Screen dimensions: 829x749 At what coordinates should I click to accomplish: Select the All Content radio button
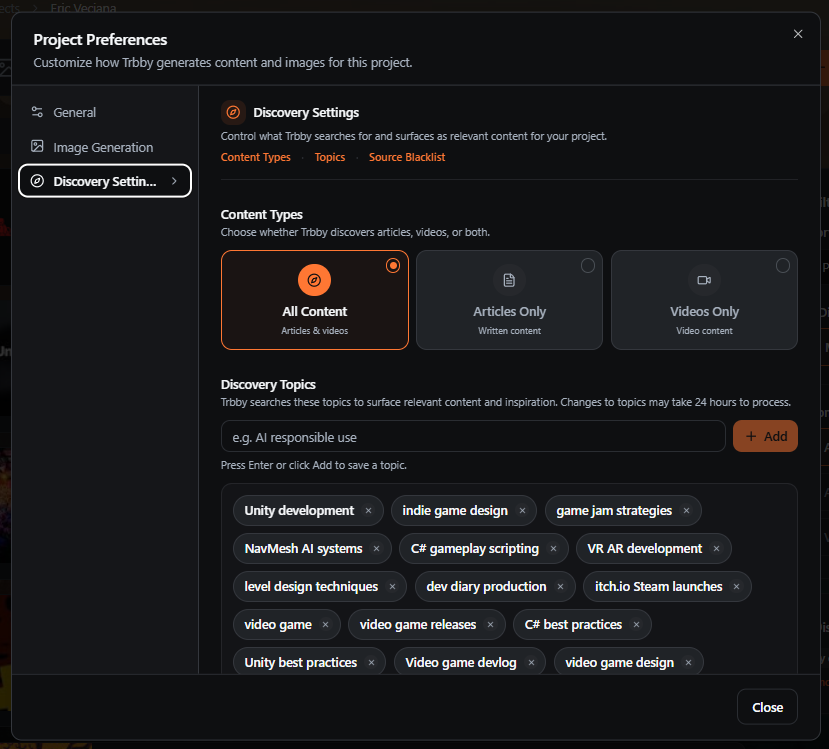(x=393, y=265)
